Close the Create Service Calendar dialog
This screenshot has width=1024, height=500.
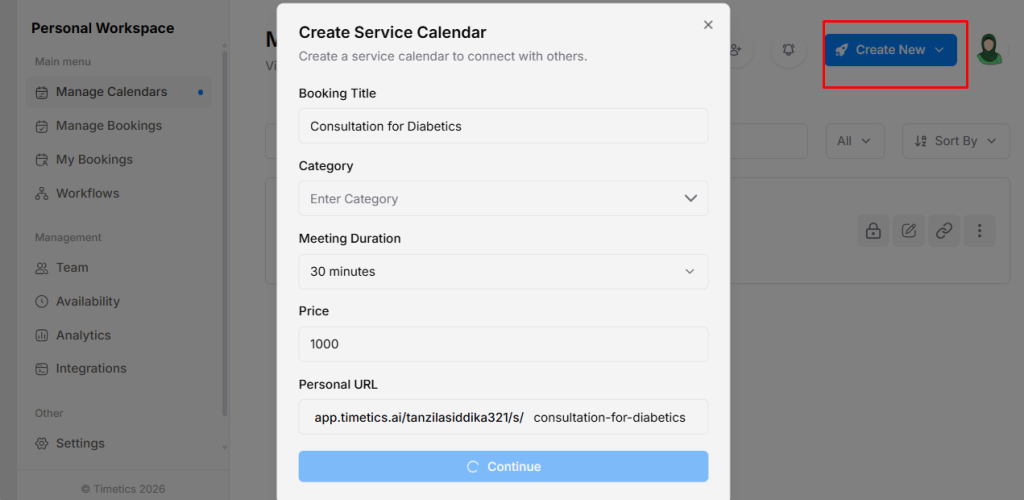pyautogui.click(x=708, y=25)
